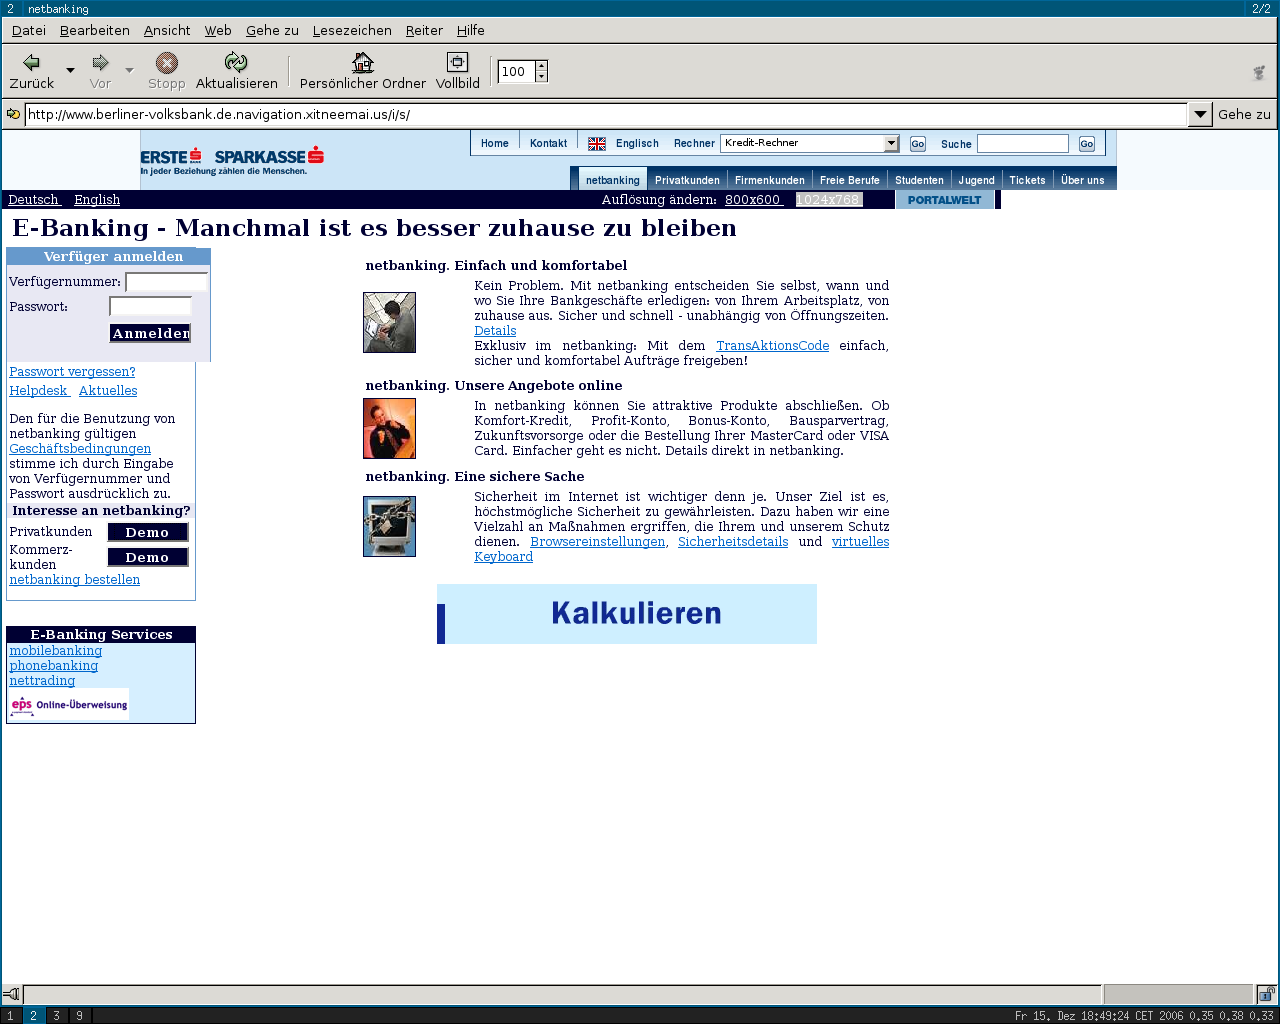Viewport: 1280px width, 1024px height.
Task: Toggle Vollbild fullscreen icon
Action: (x=457, y=63)
